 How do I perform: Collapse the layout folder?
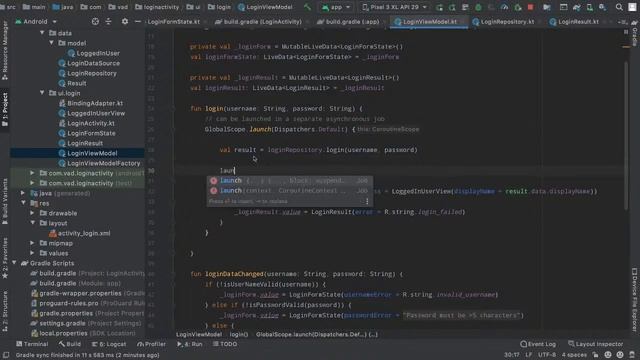[32, 223]
